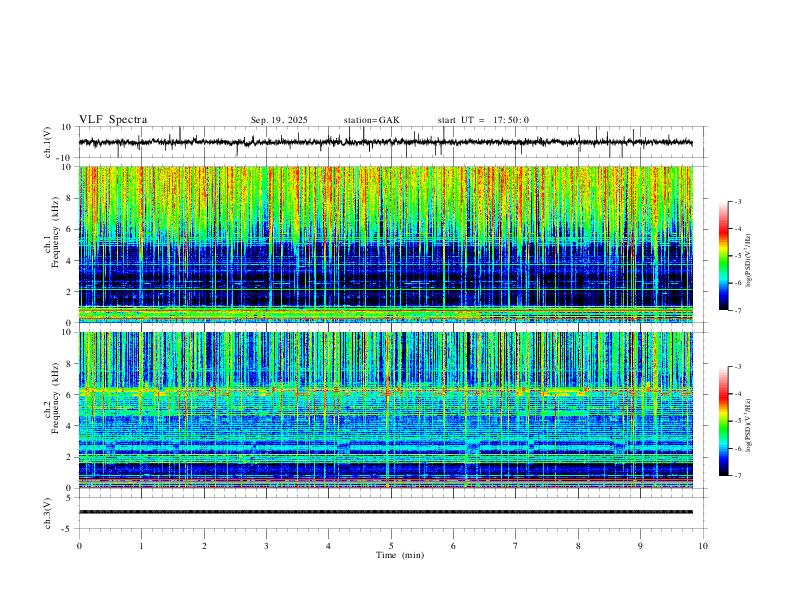Click the ch.1 spectrogram dark blue 2-4 kHz region
Image resolution: width=792 pixels, height=612 pixels.
(x=385, y=275)
